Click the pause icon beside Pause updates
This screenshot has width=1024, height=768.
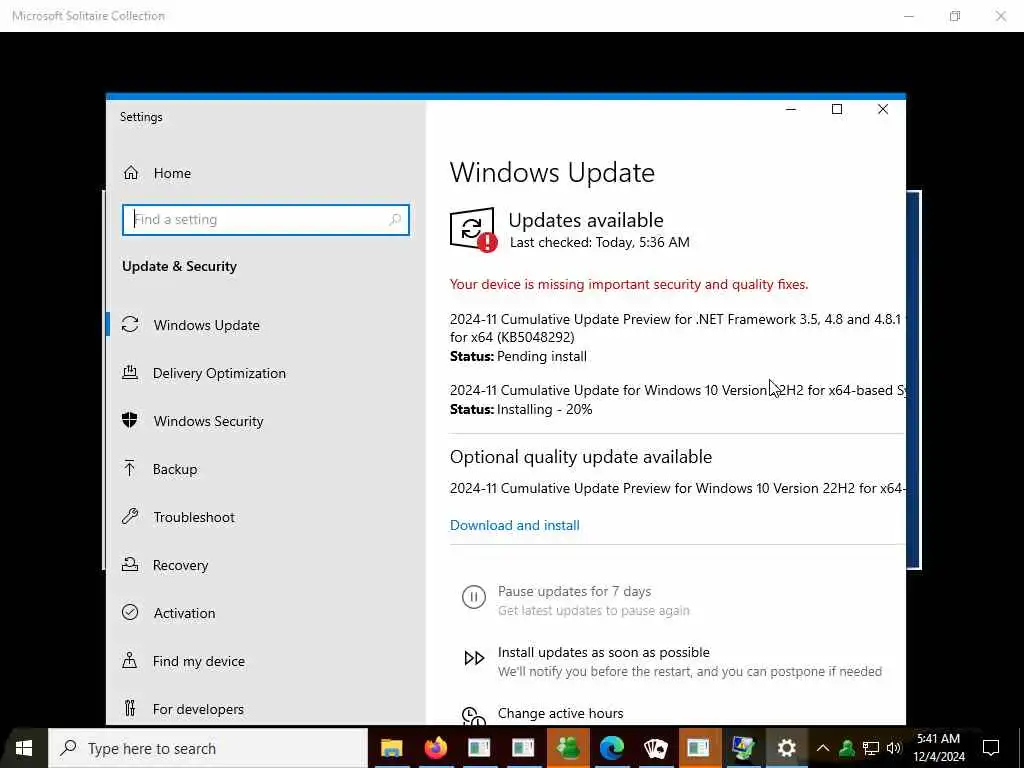point(473,597)
